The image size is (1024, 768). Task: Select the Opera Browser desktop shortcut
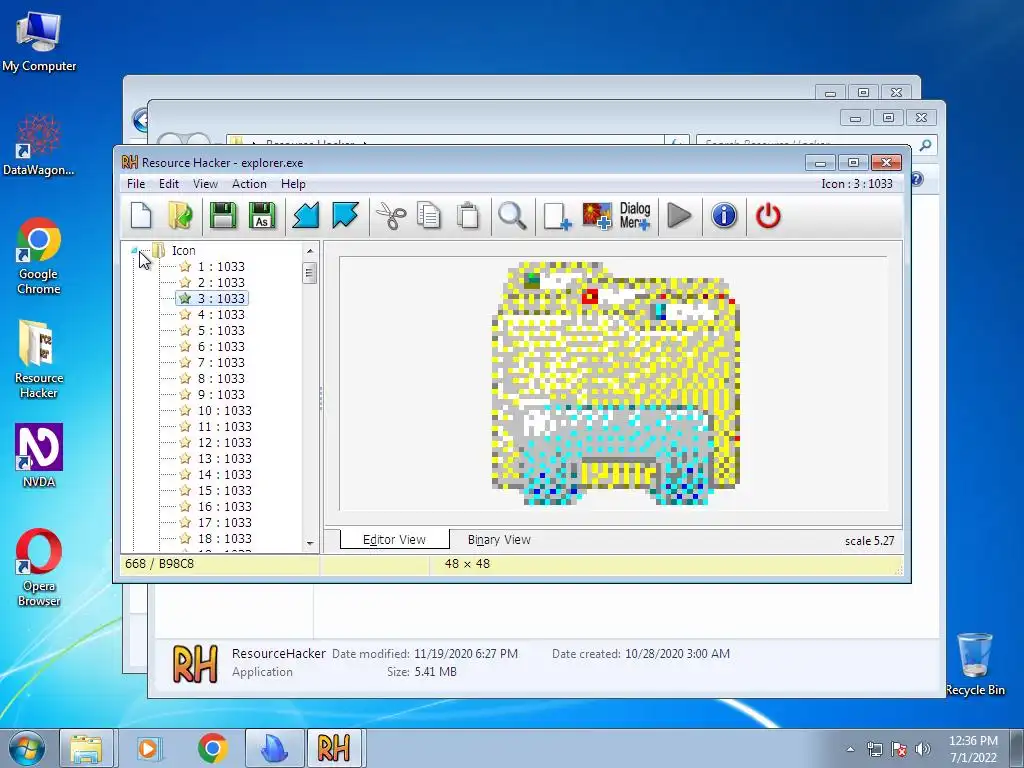39,568
